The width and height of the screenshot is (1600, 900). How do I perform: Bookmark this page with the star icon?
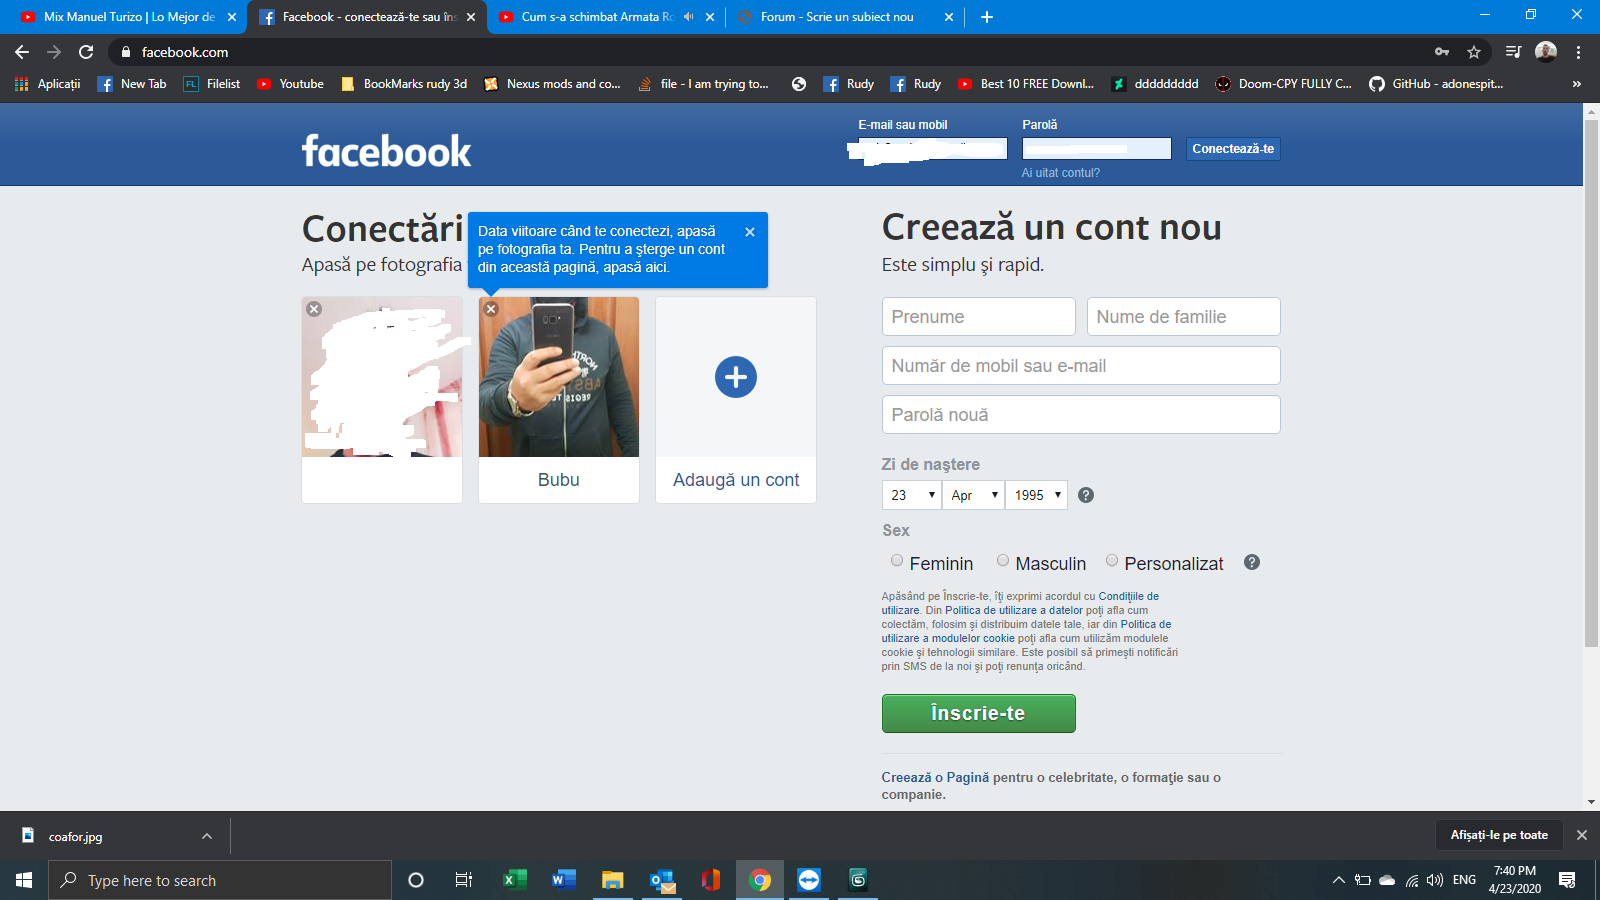[1473, 52]
